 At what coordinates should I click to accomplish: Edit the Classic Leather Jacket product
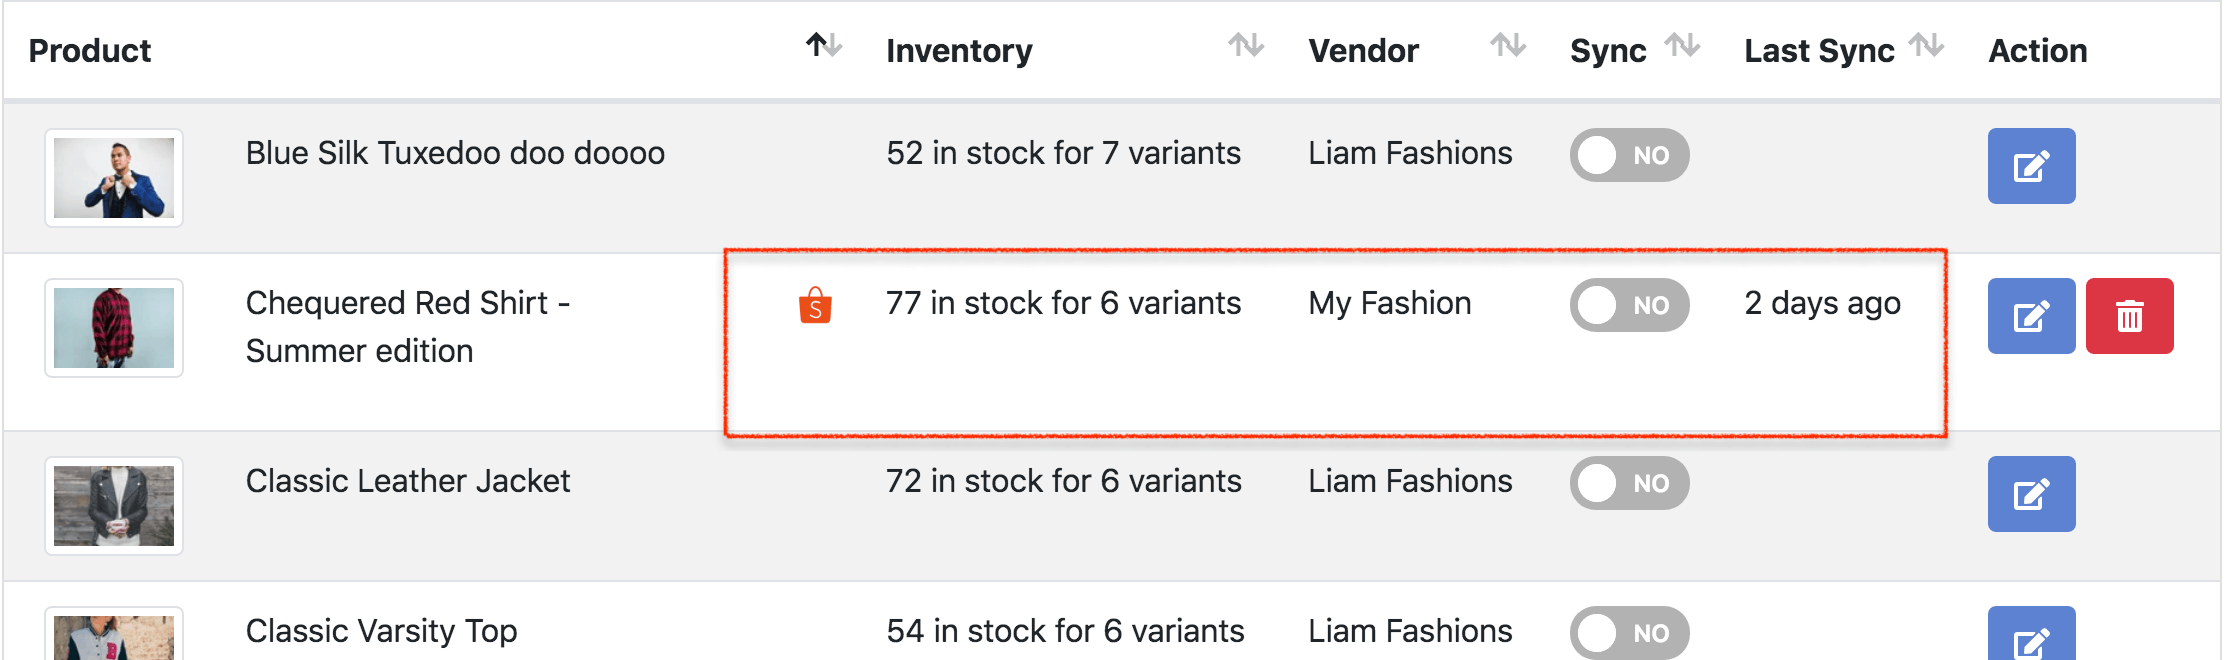click(x=2030, y=494)
